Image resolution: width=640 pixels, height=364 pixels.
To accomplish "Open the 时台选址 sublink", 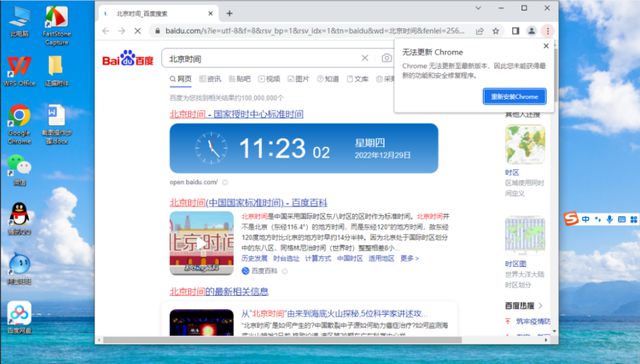I will pyautogui.click(x=286, y=258).
